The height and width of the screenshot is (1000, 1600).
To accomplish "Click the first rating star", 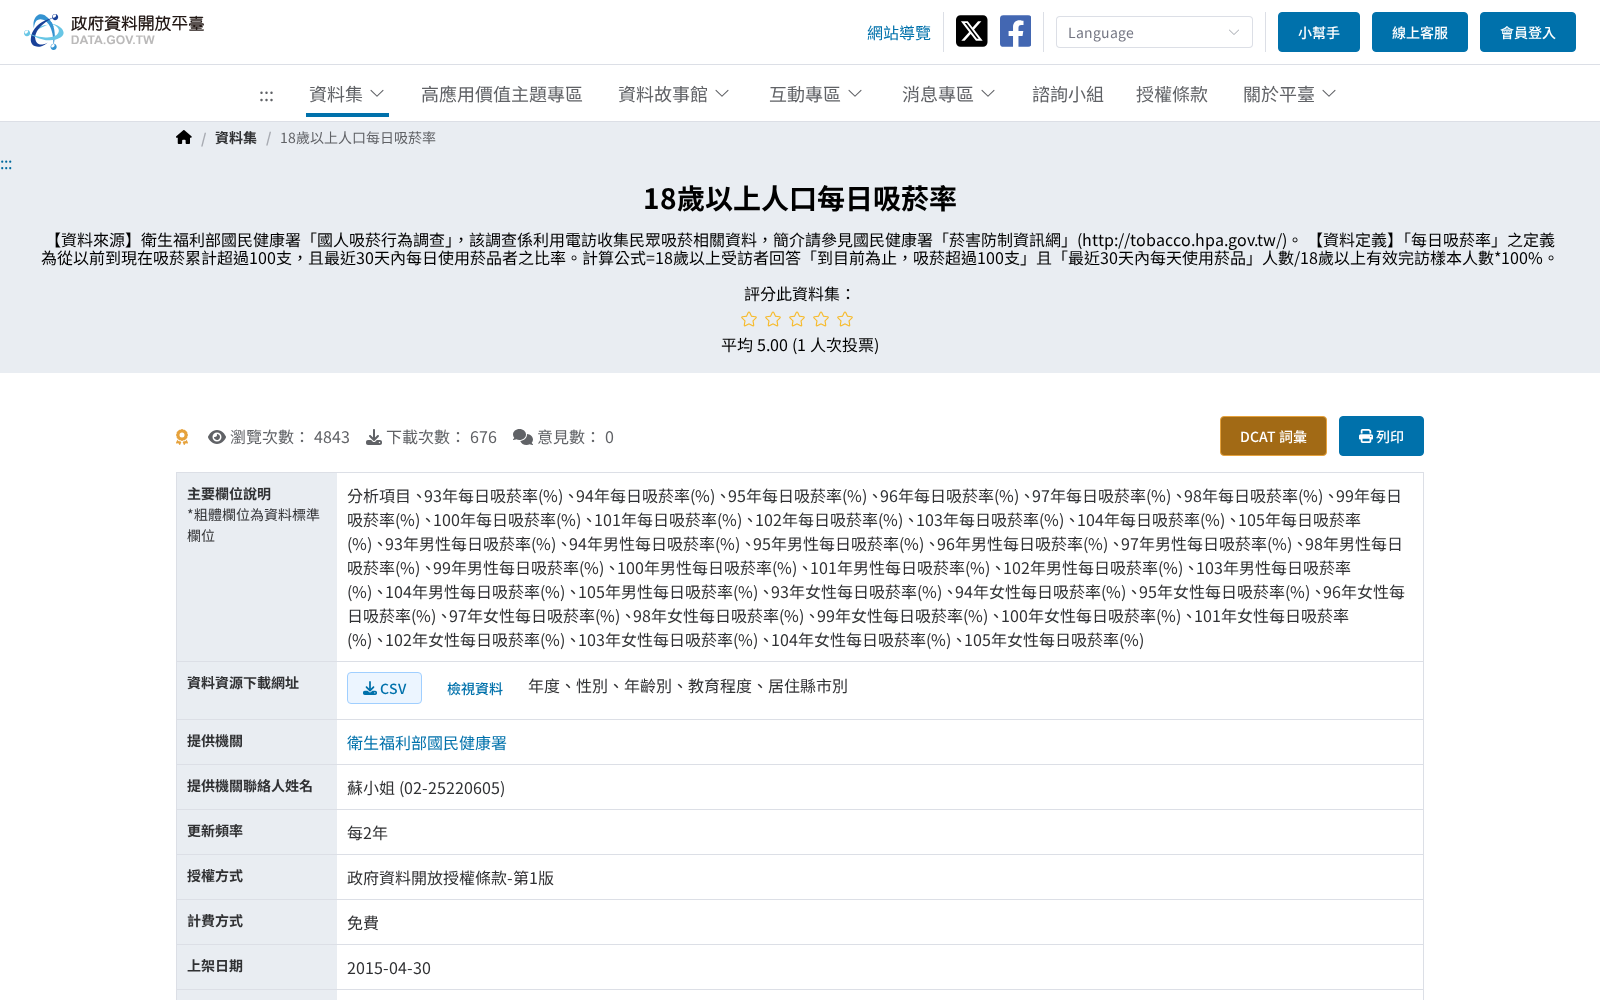I will click(x=749, y=319).
